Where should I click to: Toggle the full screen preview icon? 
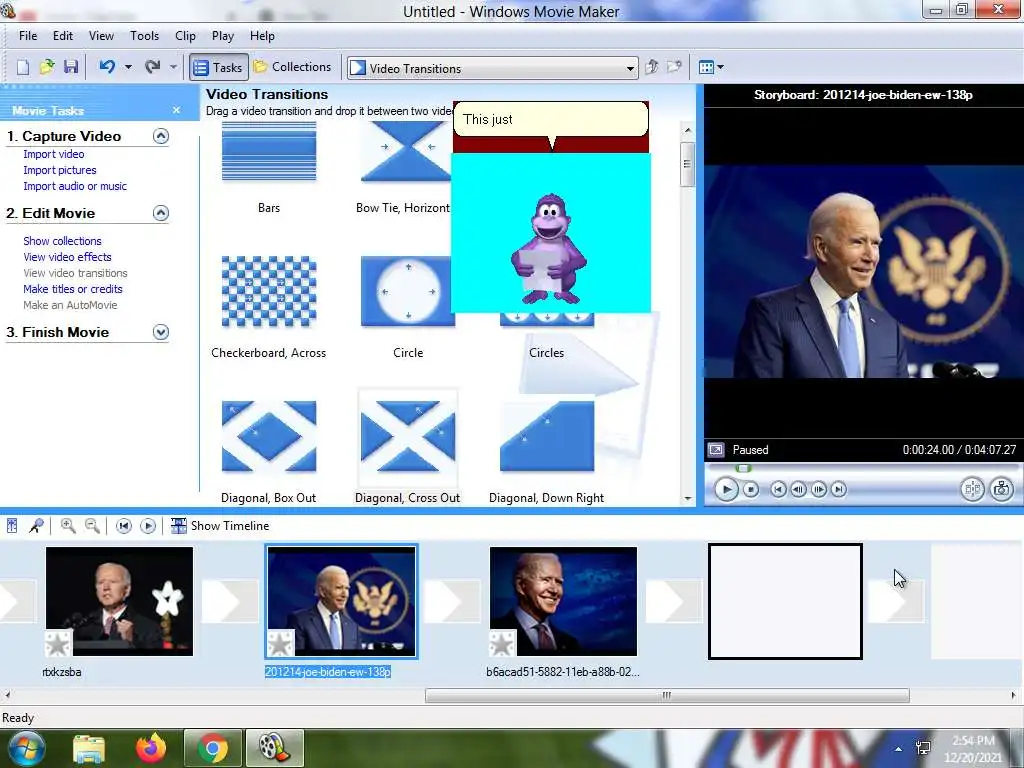tap(716, 450)
